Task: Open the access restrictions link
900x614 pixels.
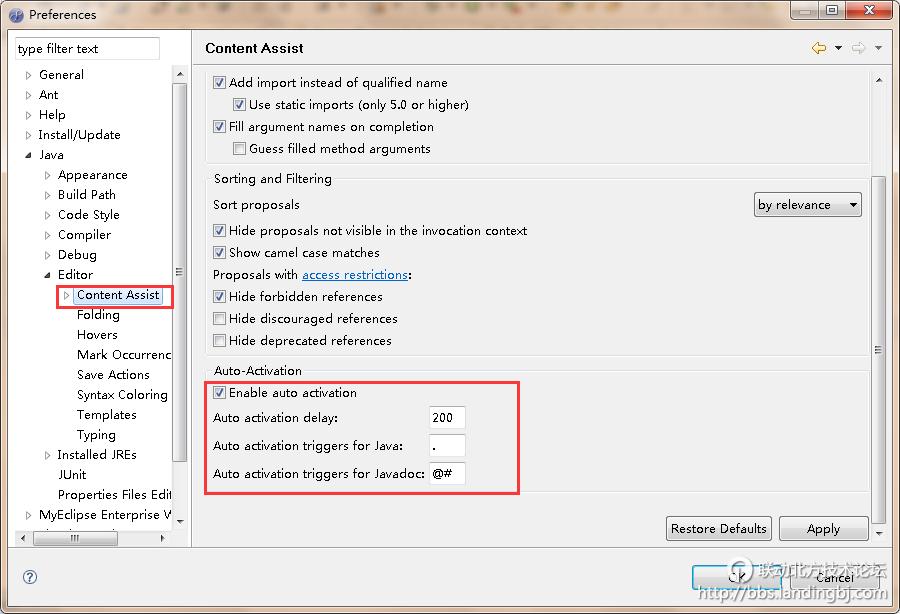Action: [x=354, y=275]
